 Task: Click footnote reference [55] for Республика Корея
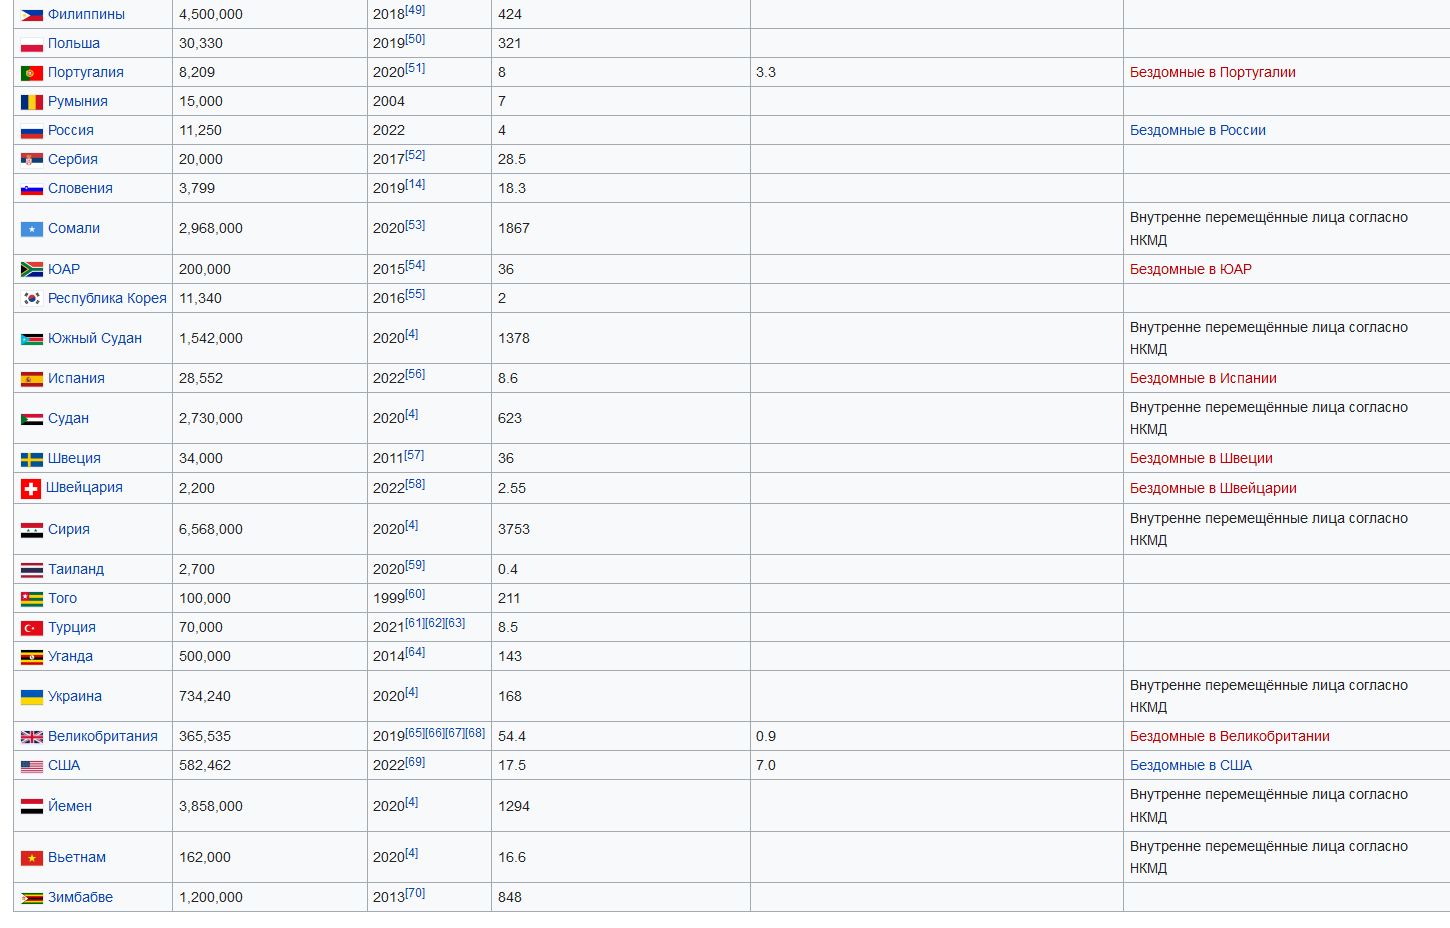pyautogui.click(x=415, y=294)
